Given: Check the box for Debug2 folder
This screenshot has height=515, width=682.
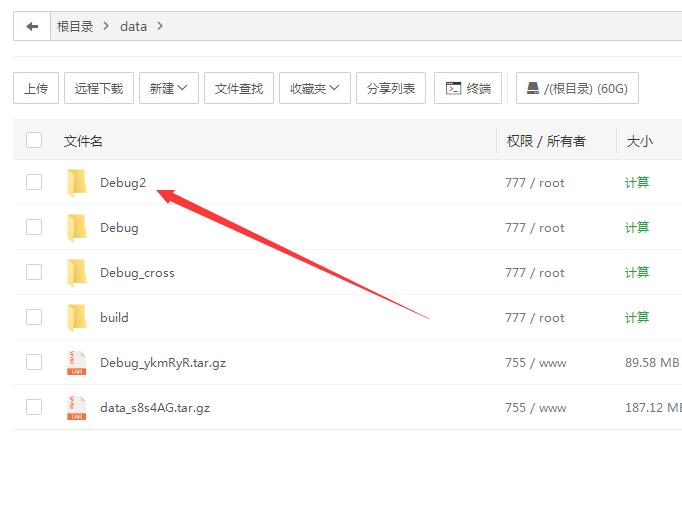Looking at the screenshot, I should tap(34, 182).
